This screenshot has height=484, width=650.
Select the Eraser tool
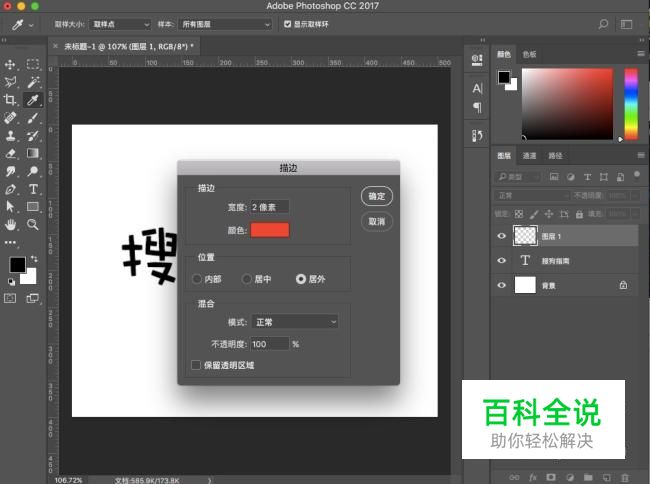10,153
